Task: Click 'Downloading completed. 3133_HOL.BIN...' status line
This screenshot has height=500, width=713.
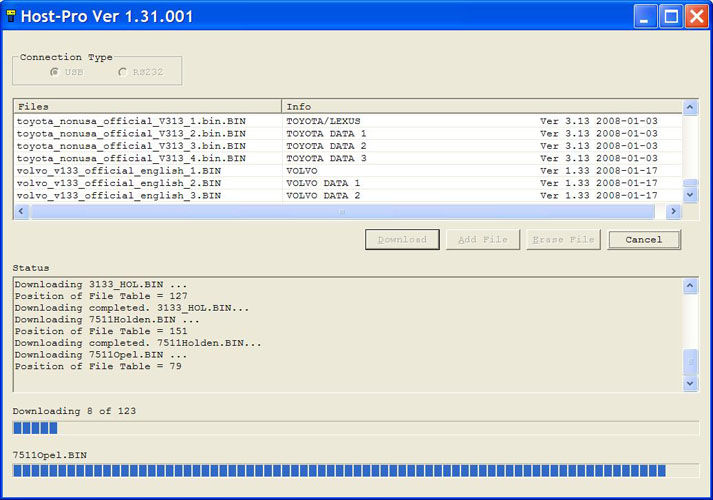Action: click(132, 308)
